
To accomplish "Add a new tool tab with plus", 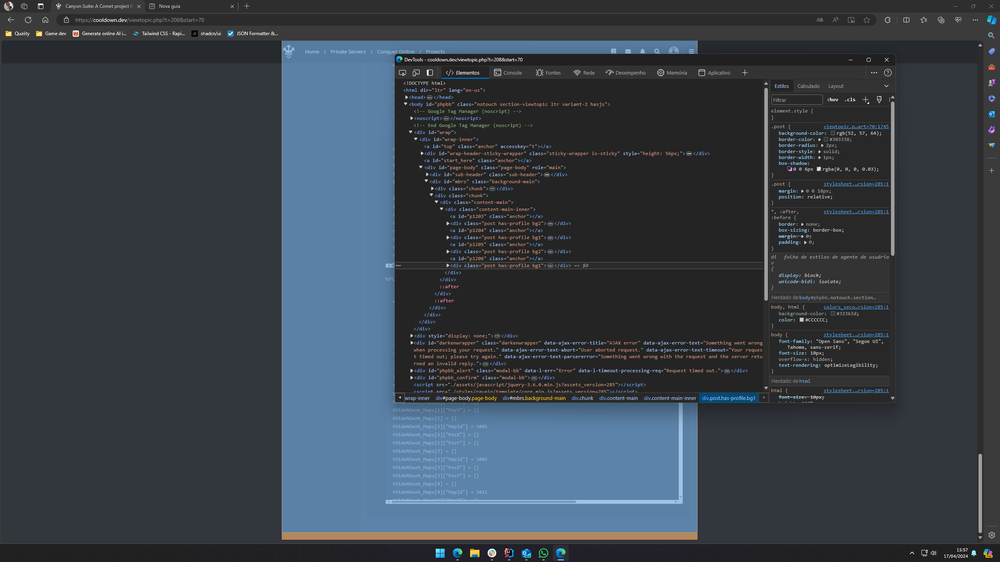I will pos(744,73).
